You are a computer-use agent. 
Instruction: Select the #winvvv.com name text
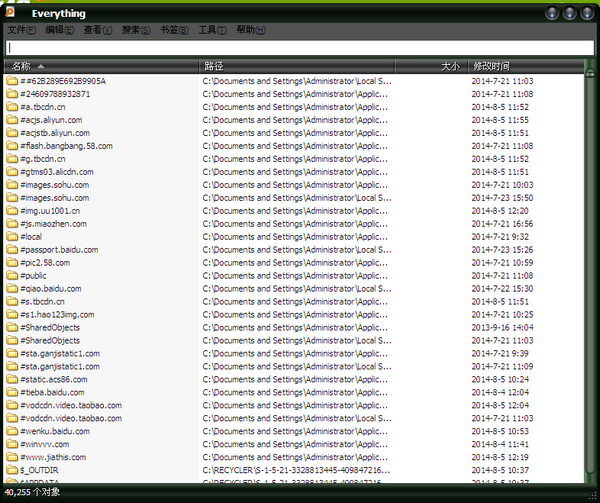coord(45,444)
